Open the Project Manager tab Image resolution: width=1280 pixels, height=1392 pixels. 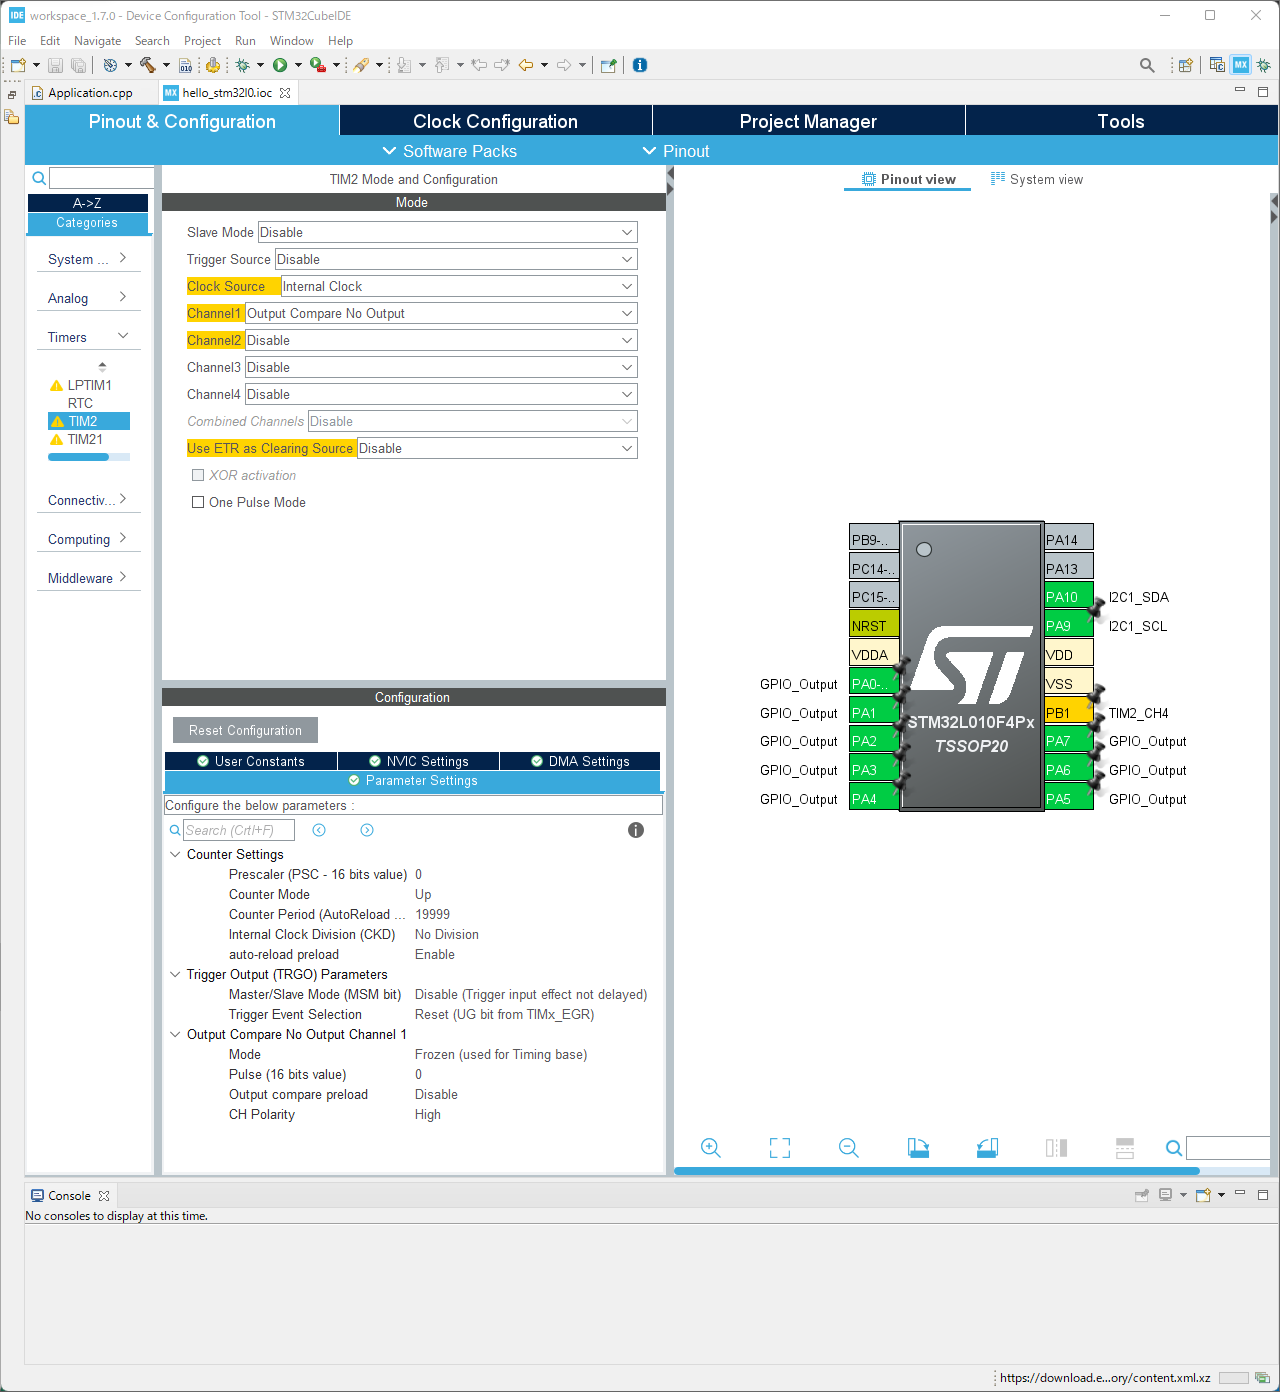pos(808,121)
